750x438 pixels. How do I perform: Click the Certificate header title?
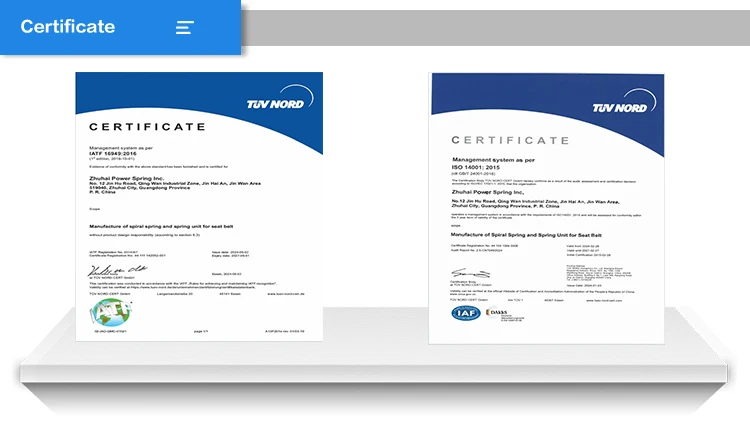tap(67, 26)
